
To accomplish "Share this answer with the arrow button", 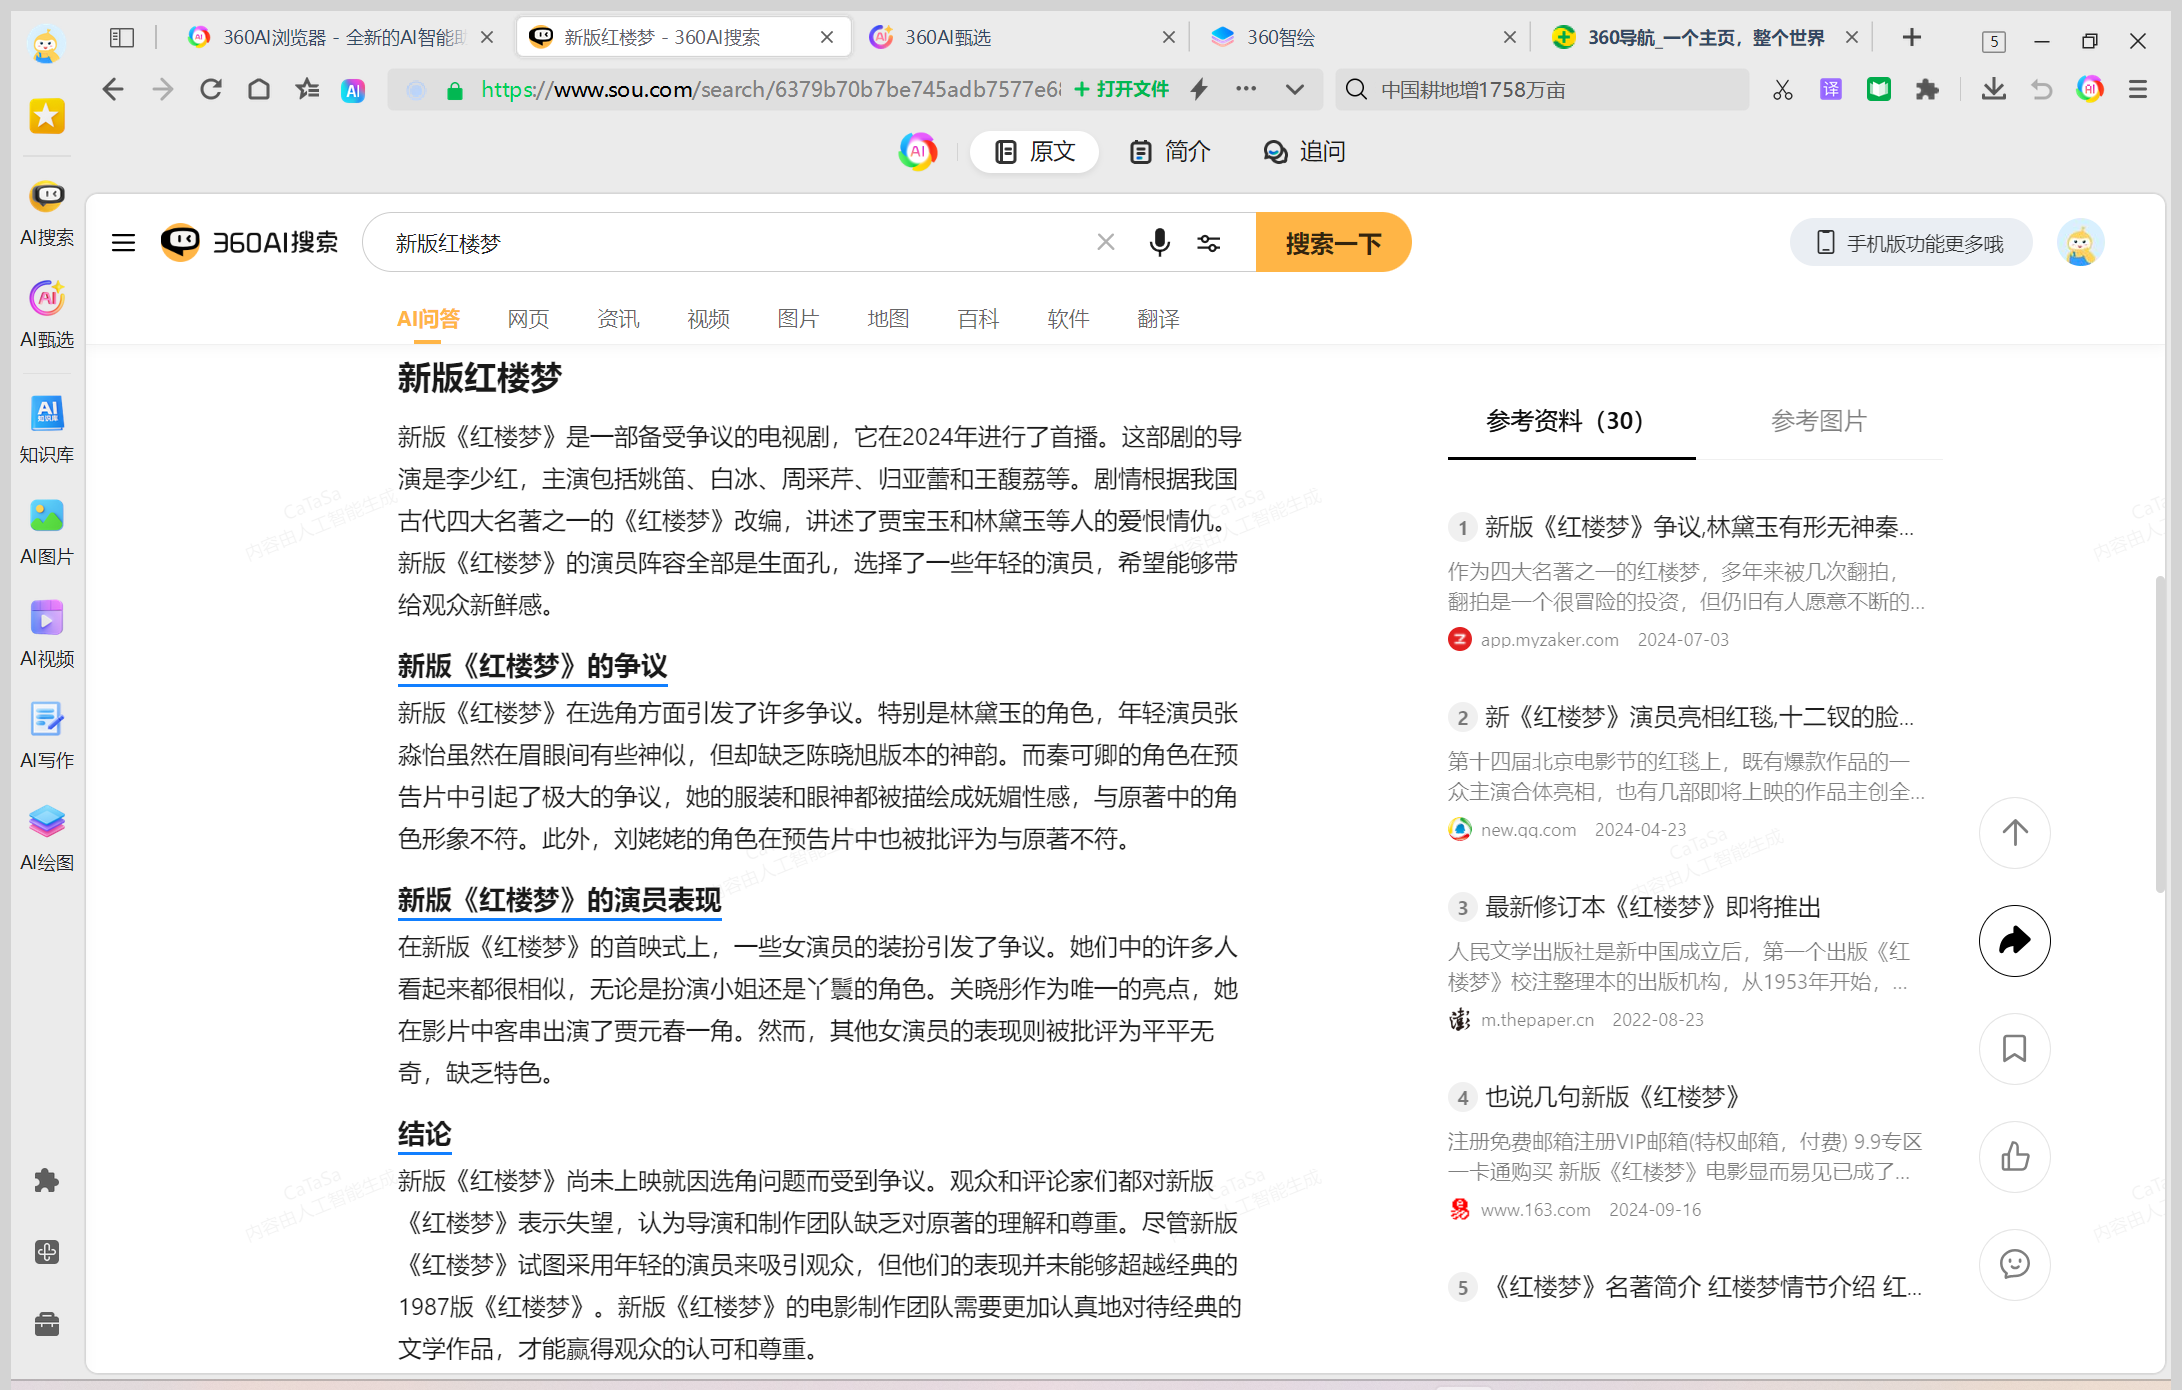I will (x=2015, y=941).
